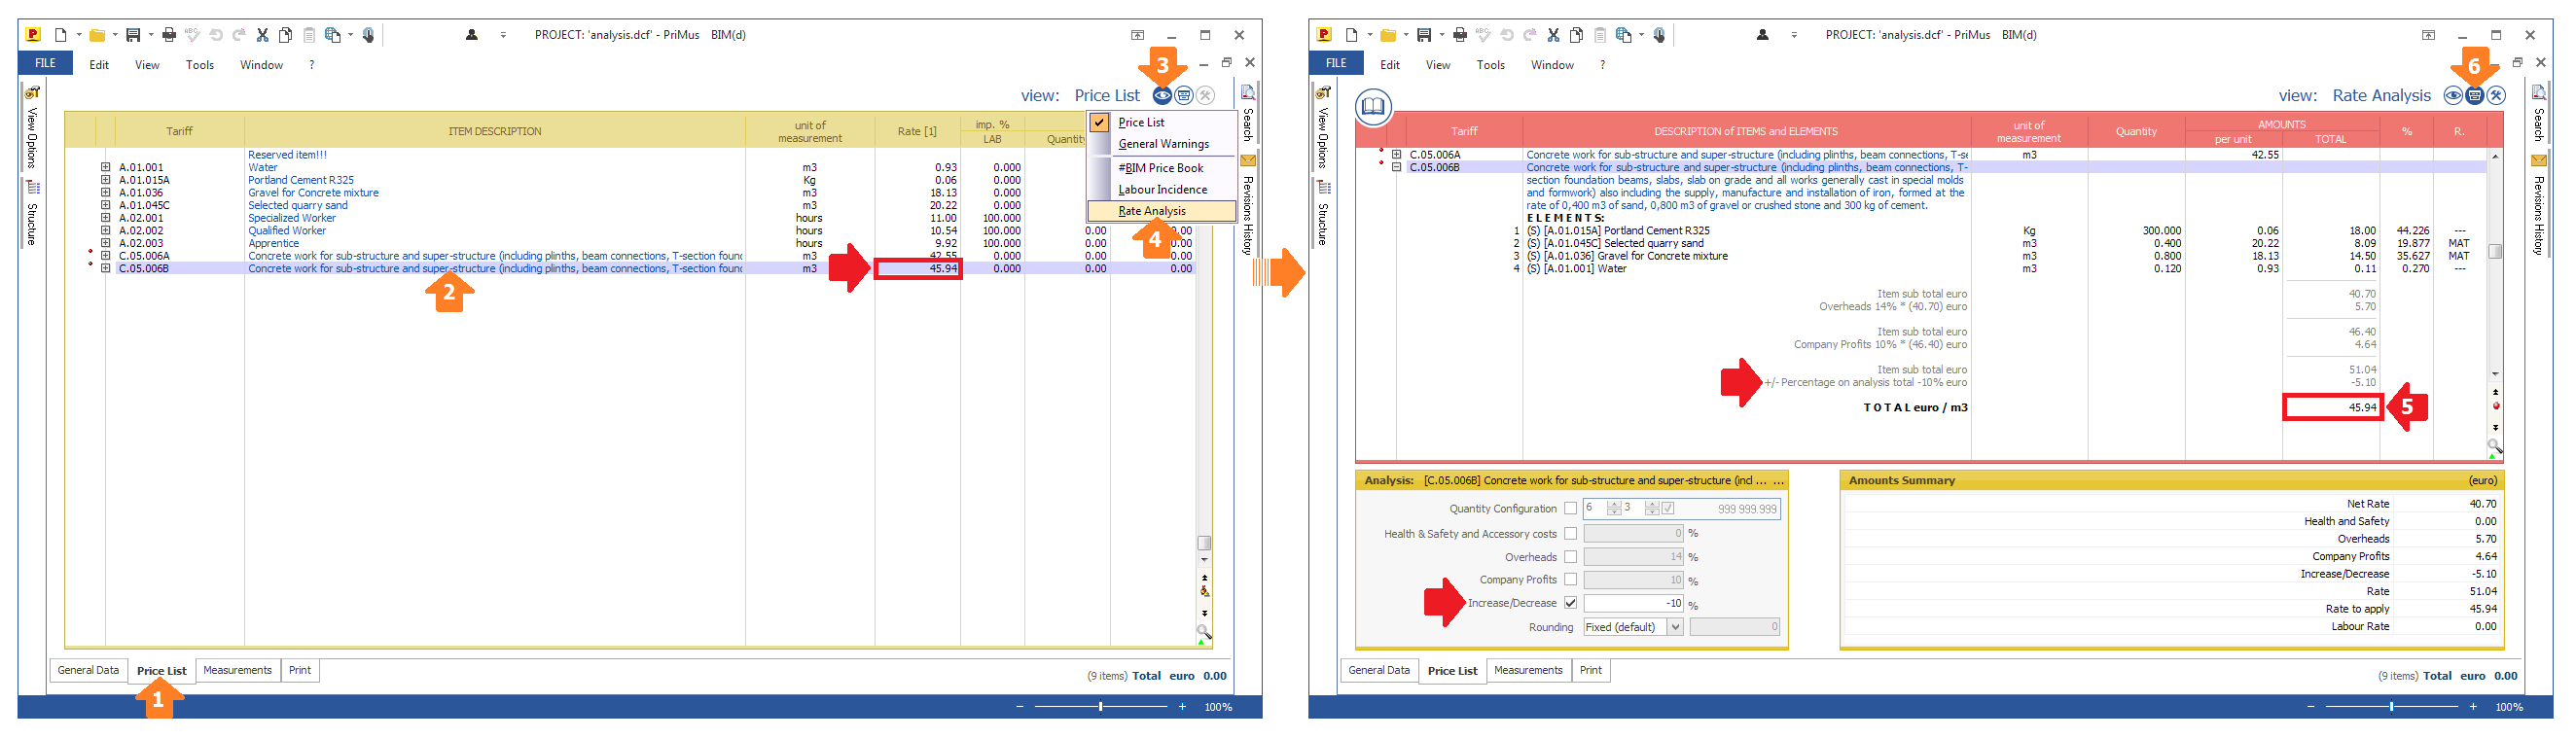This screenshot has width=2576, height=739.
Task: Click the ellipsis button on Analysis header
Action: click(1778, 481)
